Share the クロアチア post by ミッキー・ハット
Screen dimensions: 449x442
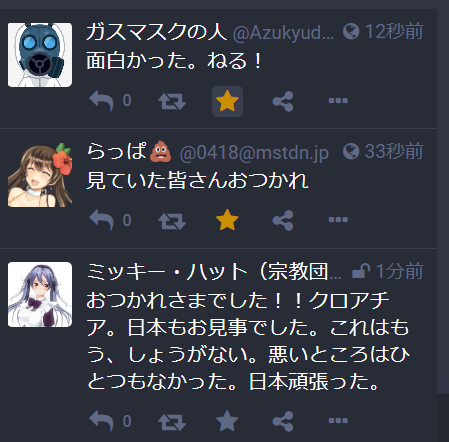click(x=283, y=421)
